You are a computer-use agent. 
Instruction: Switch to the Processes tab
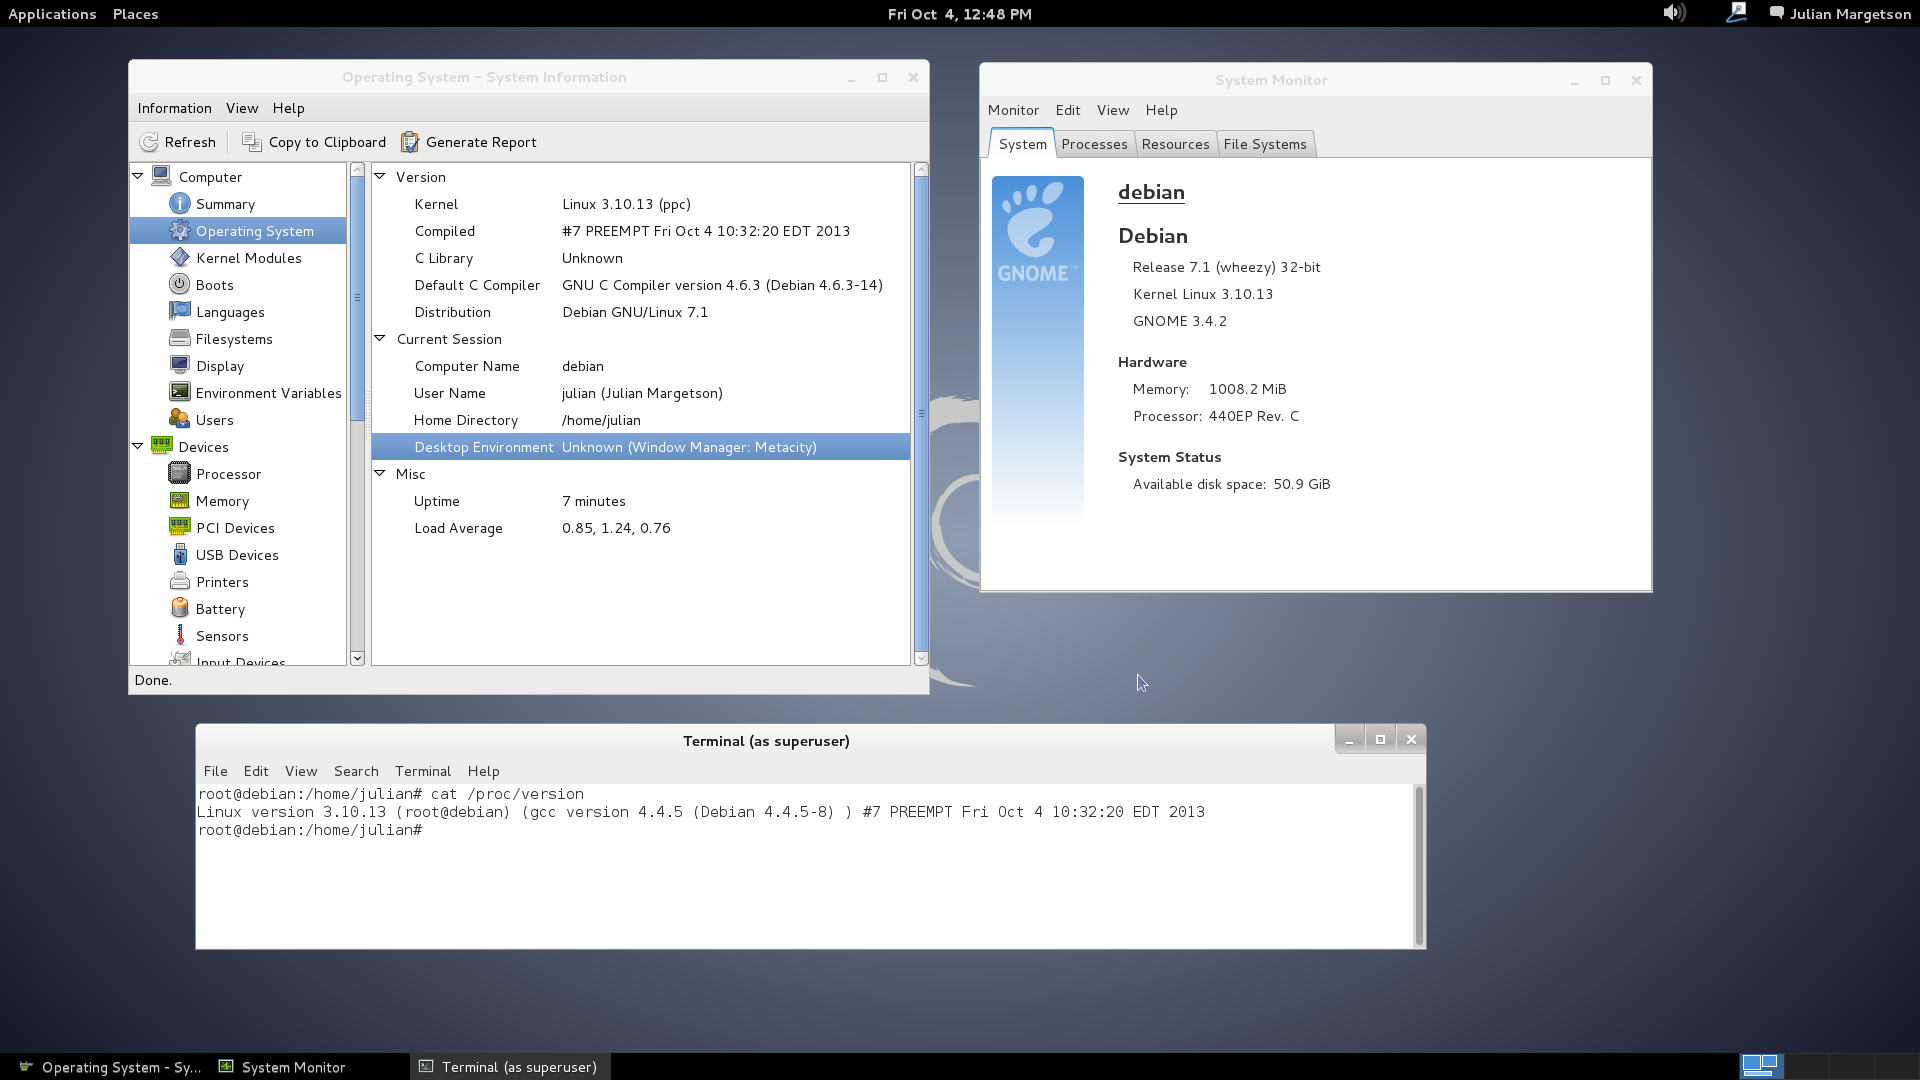click(1094, 144)
